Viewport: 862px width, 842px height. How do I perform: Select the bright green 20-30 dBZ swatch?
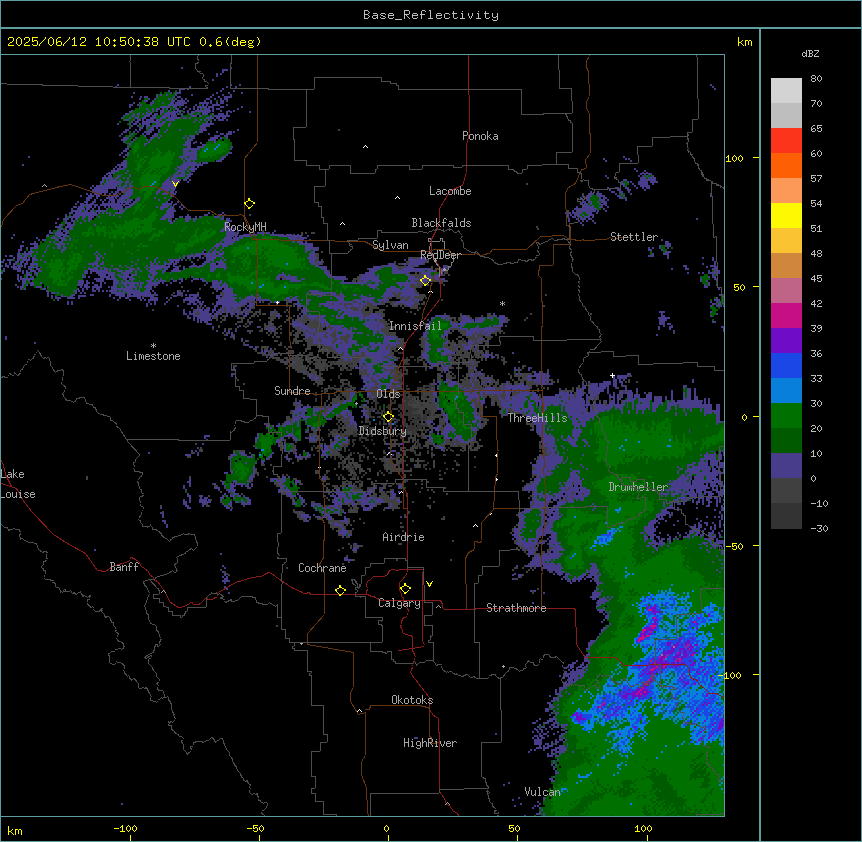point(786,416)
